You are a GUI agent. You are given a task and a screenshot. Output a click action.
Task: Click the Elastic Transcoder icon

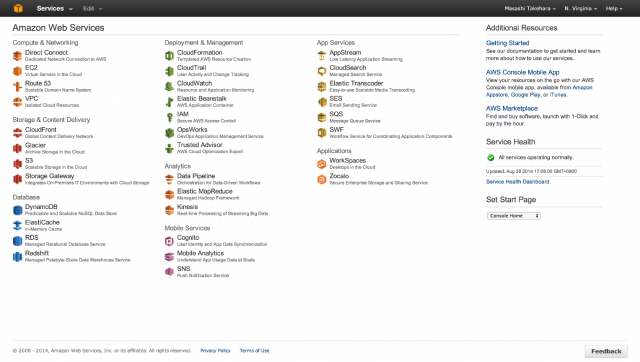point(322,87)
